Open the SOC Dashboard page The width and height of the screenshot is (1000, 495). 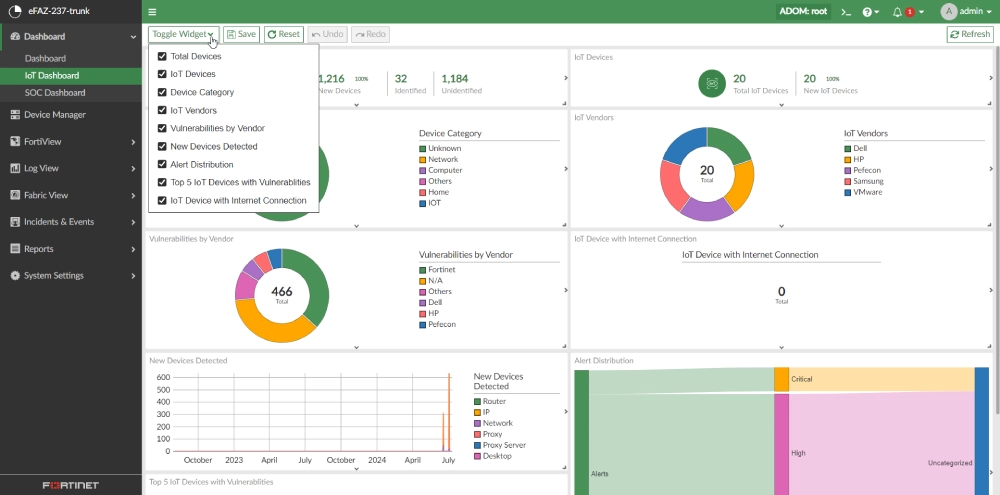[x=55, y=93]
